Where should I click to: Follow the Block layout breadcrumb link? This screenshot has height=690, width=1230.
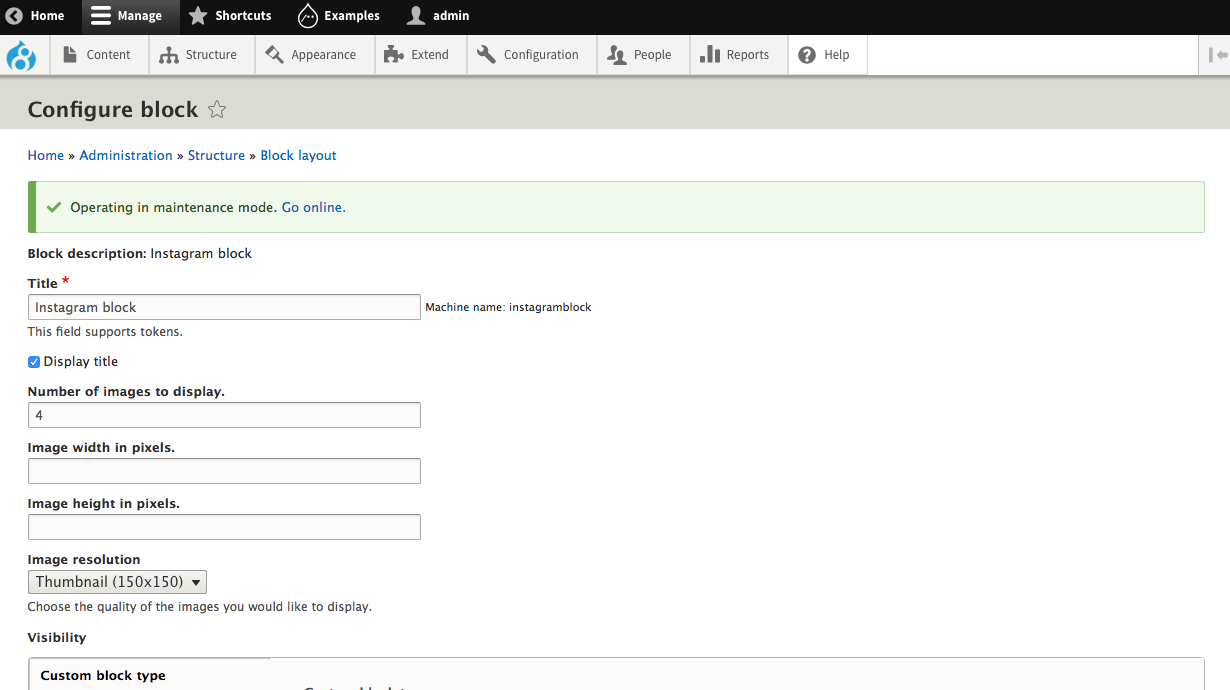coord(298,155)
